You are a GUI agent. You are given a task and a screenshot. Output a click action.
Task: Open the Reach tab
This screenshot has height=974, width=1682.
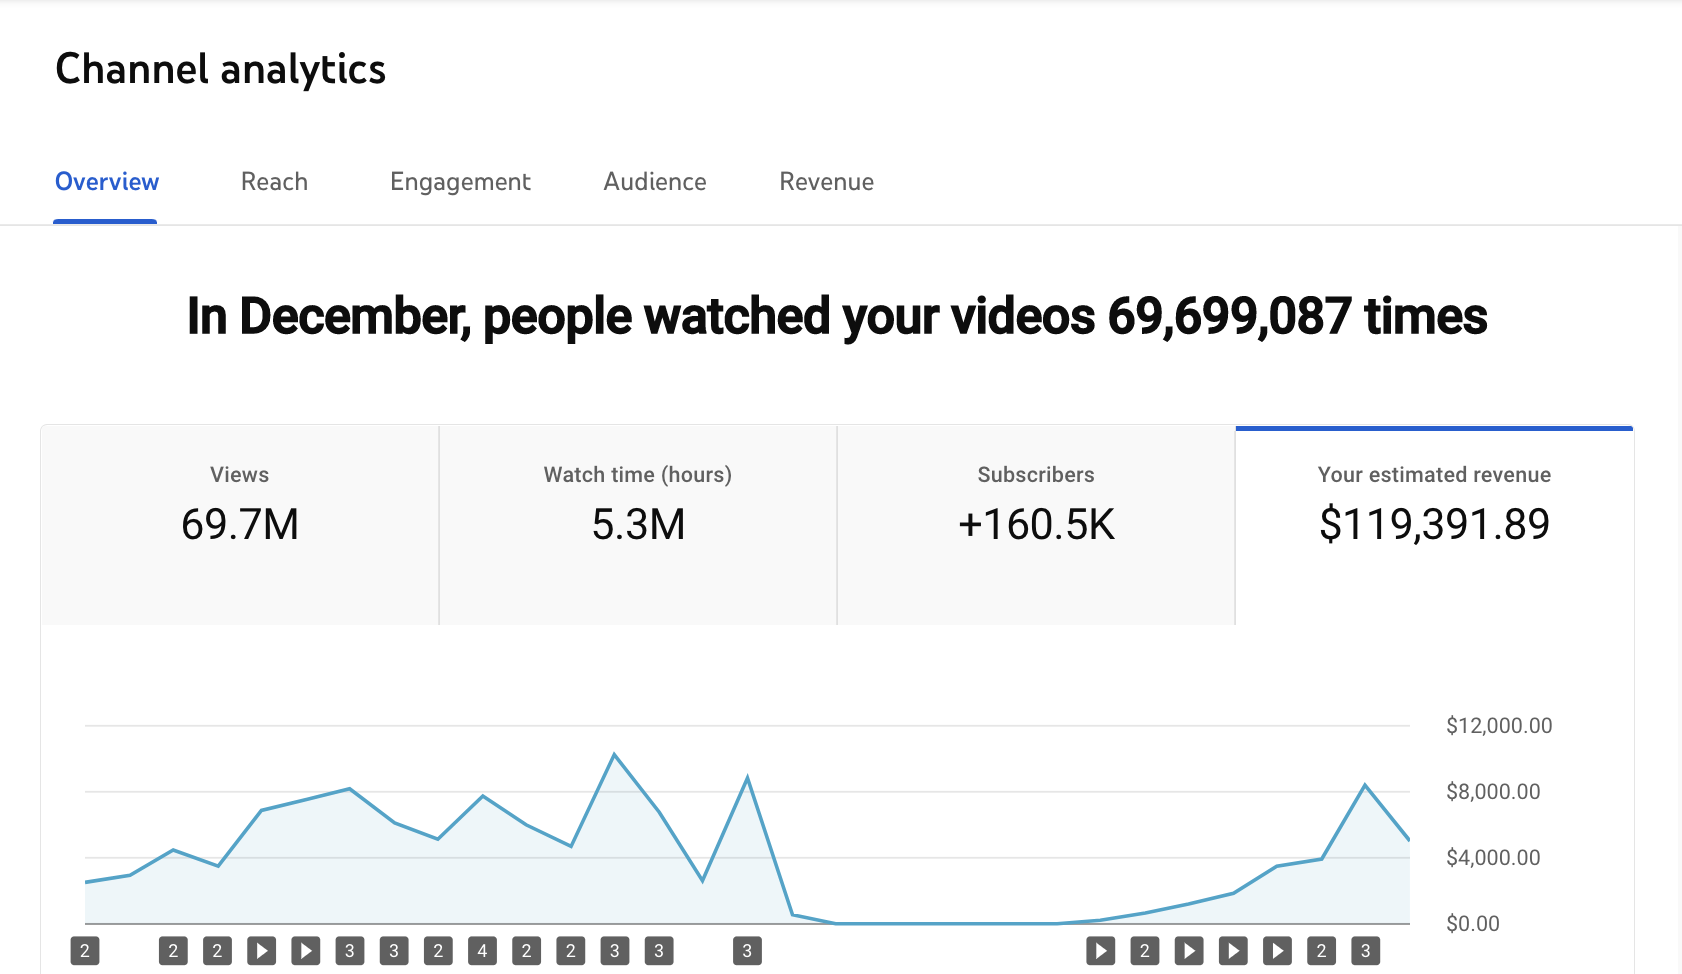pos(274,182)
